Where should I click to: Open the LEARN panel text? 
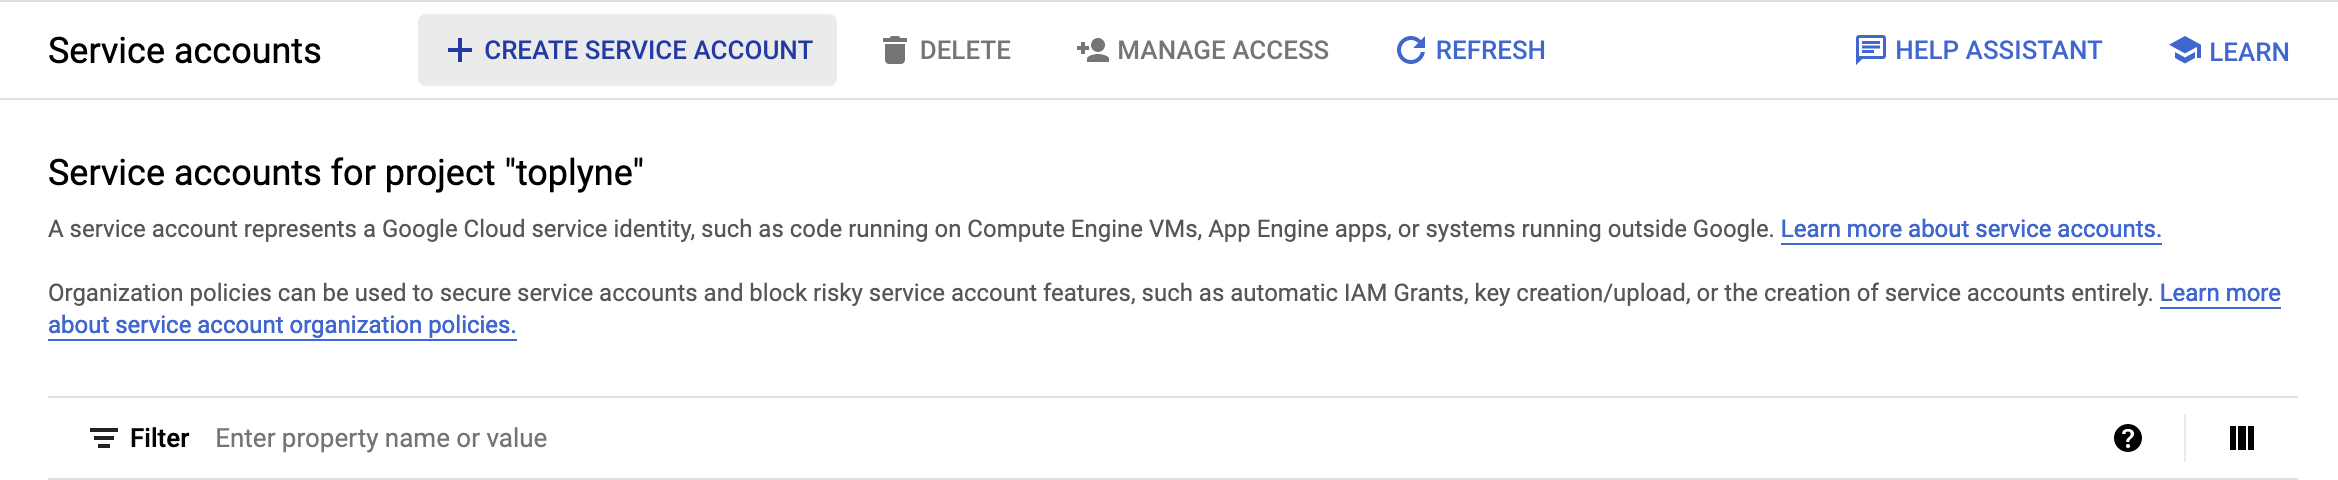point(2249,52)
